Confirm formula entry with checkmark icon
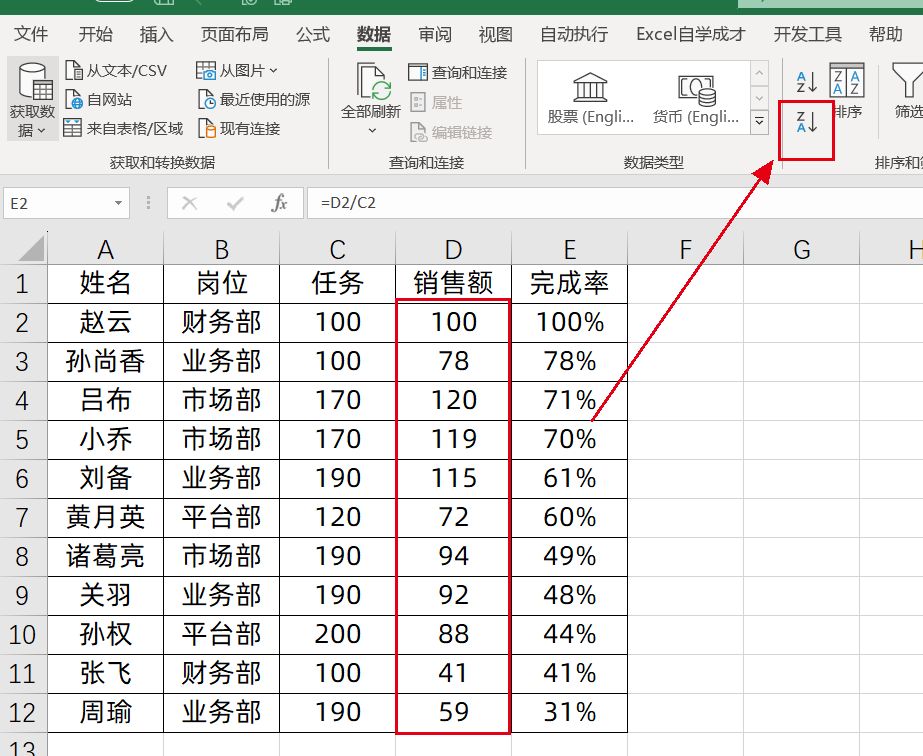 coord(235,203)
